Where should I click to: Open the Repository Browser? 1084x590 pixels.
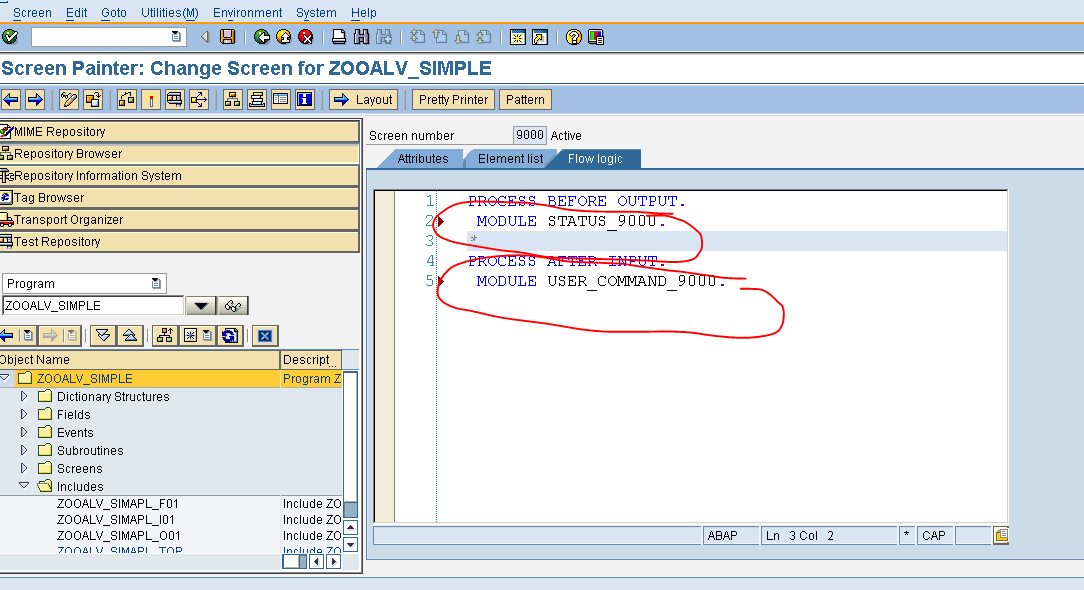point(62,153)
